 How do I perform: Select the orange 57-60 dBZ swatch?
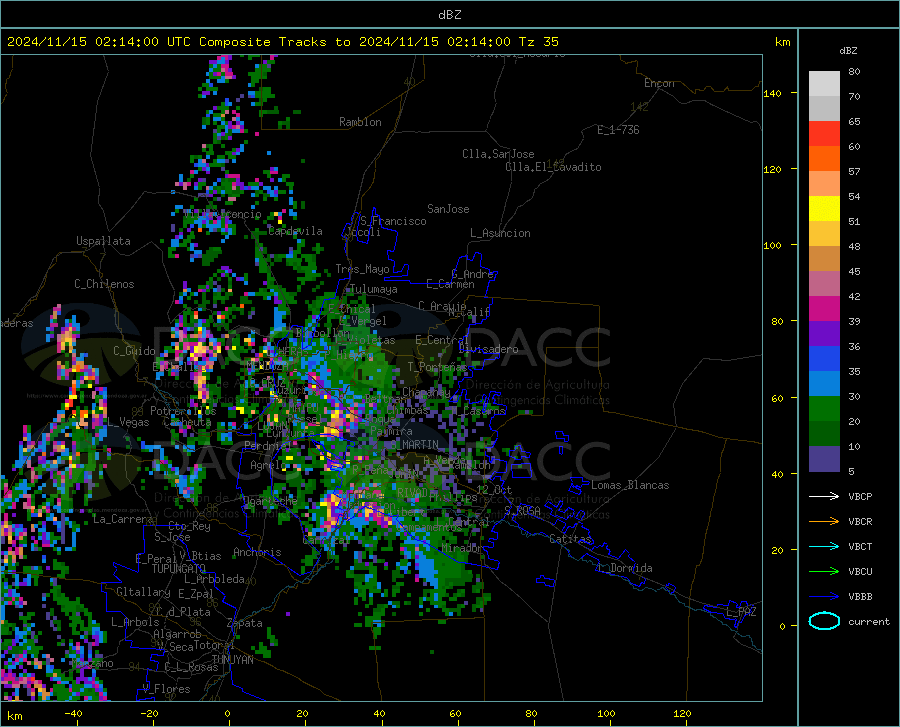click(x=824, y=159)
